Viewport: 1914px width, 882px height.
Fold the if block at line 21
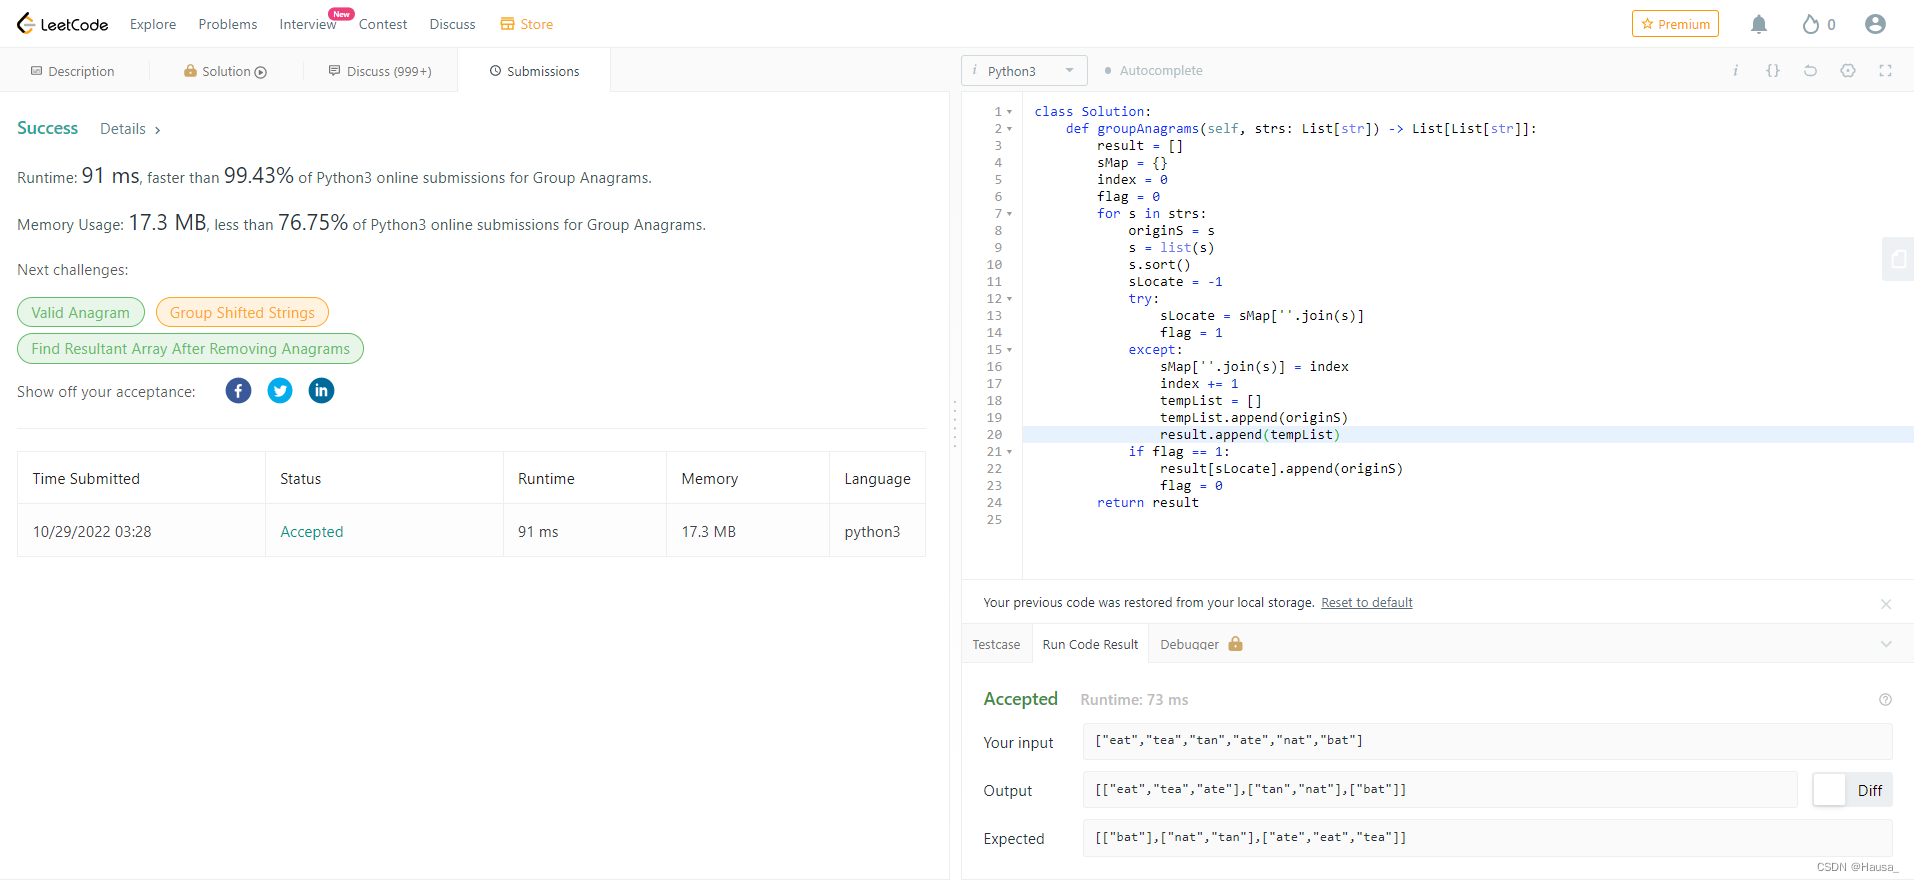[1010, 452]
